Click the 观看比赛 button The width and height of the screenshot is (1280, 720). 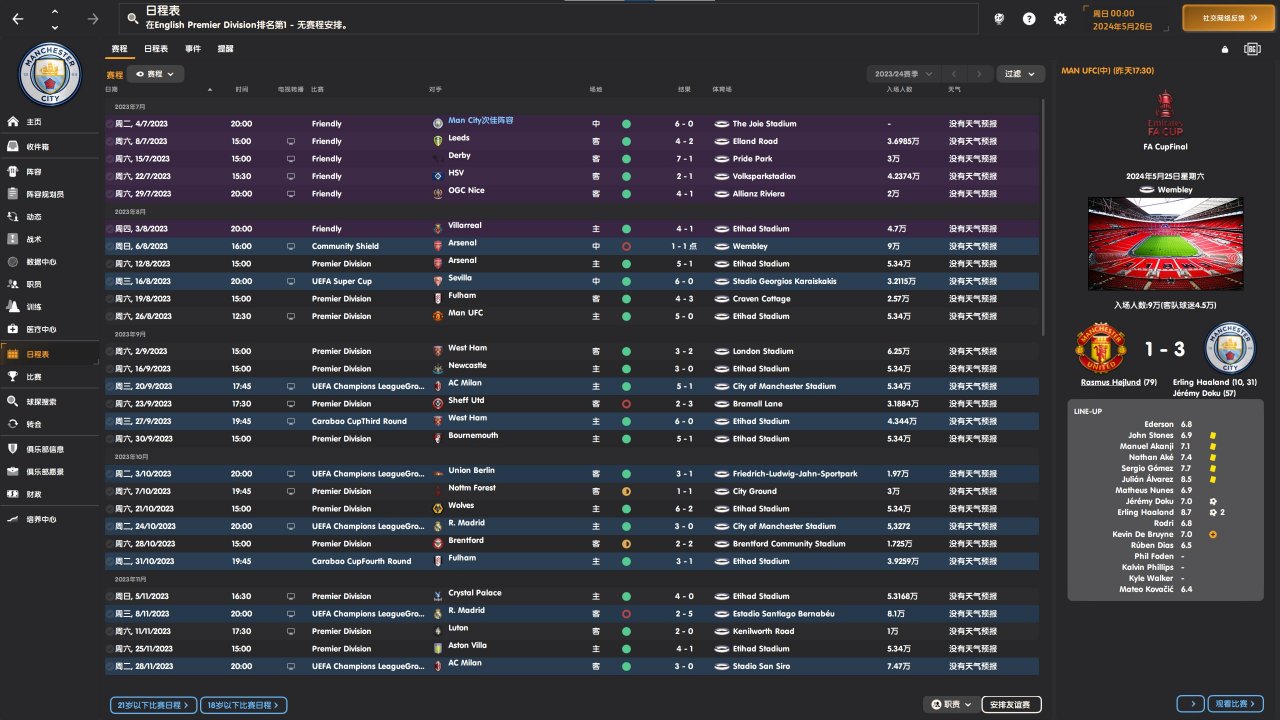1236,704
